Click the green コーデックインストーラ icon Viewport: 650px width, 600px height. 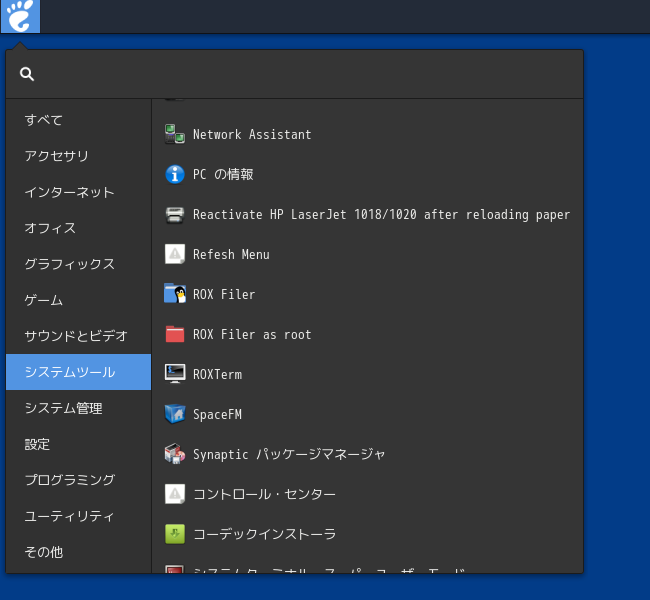175,534
